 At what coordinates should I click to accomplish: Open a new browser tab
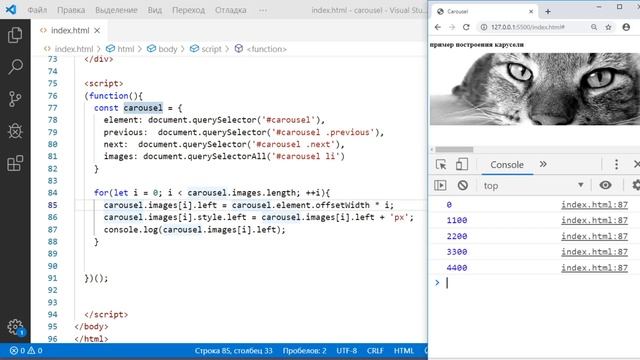pos(548,11)
